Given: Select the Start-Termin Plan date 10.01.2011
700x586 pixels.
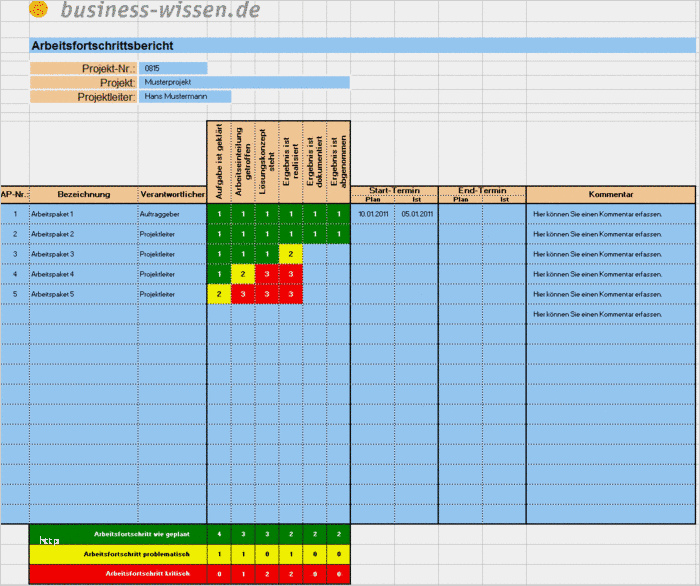Looking at the screenshot, I should [x=373, y=214].
